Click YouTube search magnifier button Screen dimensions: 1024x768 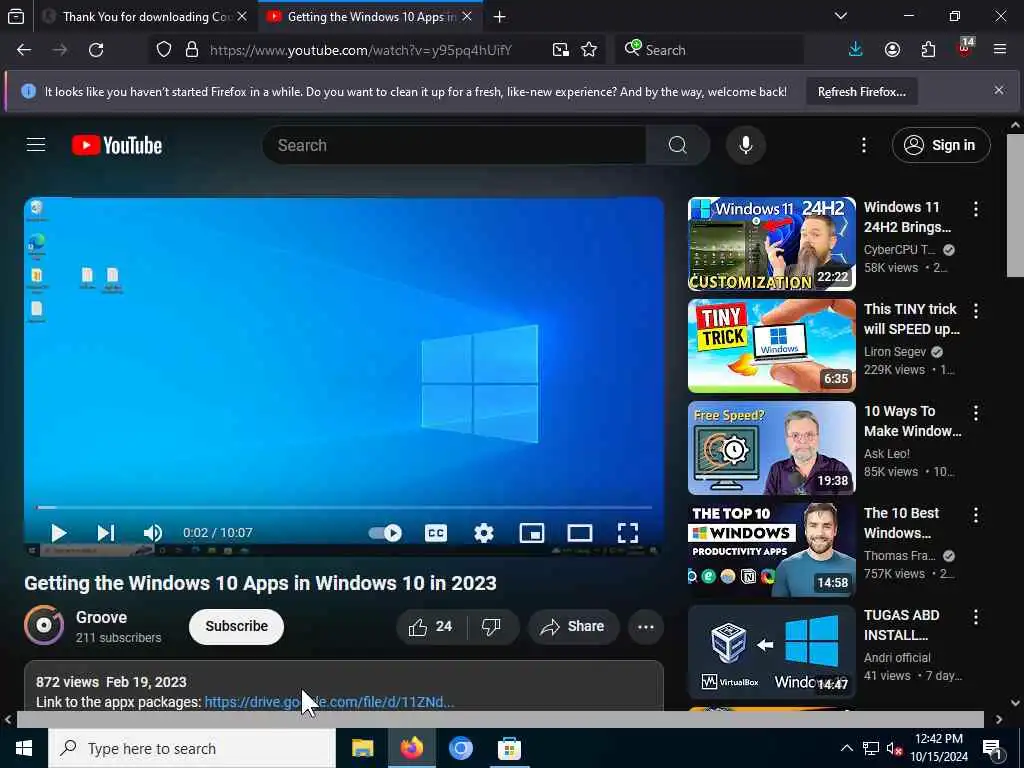pos(678,145)
